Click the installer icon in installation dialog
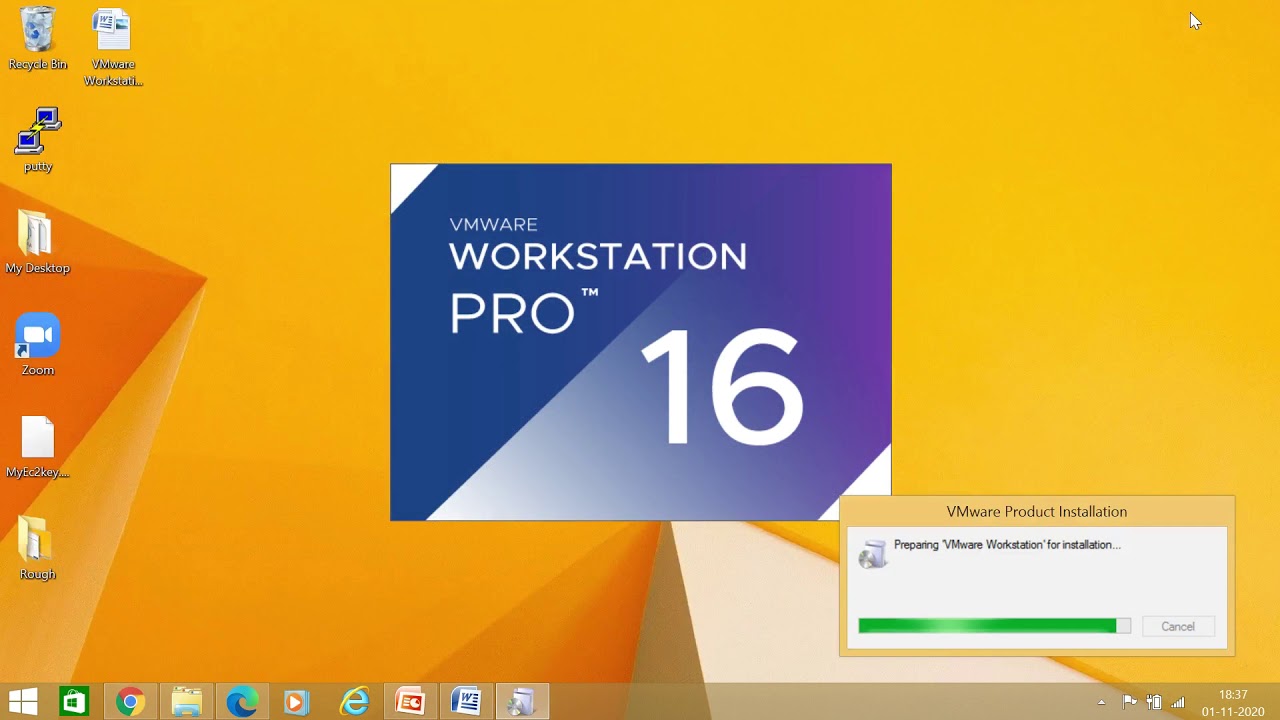The image size is (1280, 720). (x=873, y=553)
